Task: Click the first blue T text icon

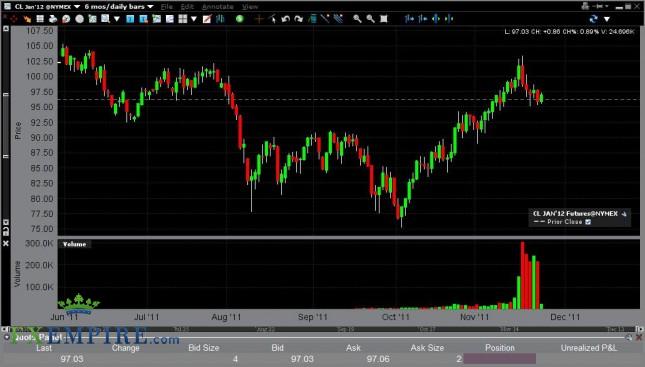Action: [x=130, y=19]
